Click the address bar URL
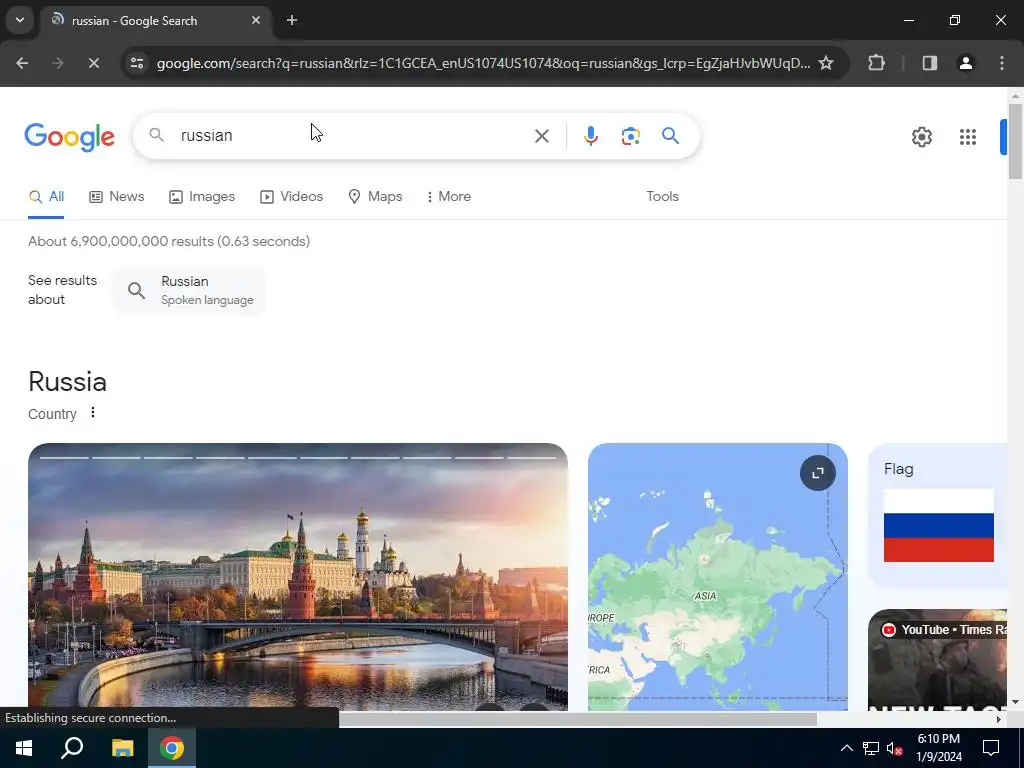 483,63
